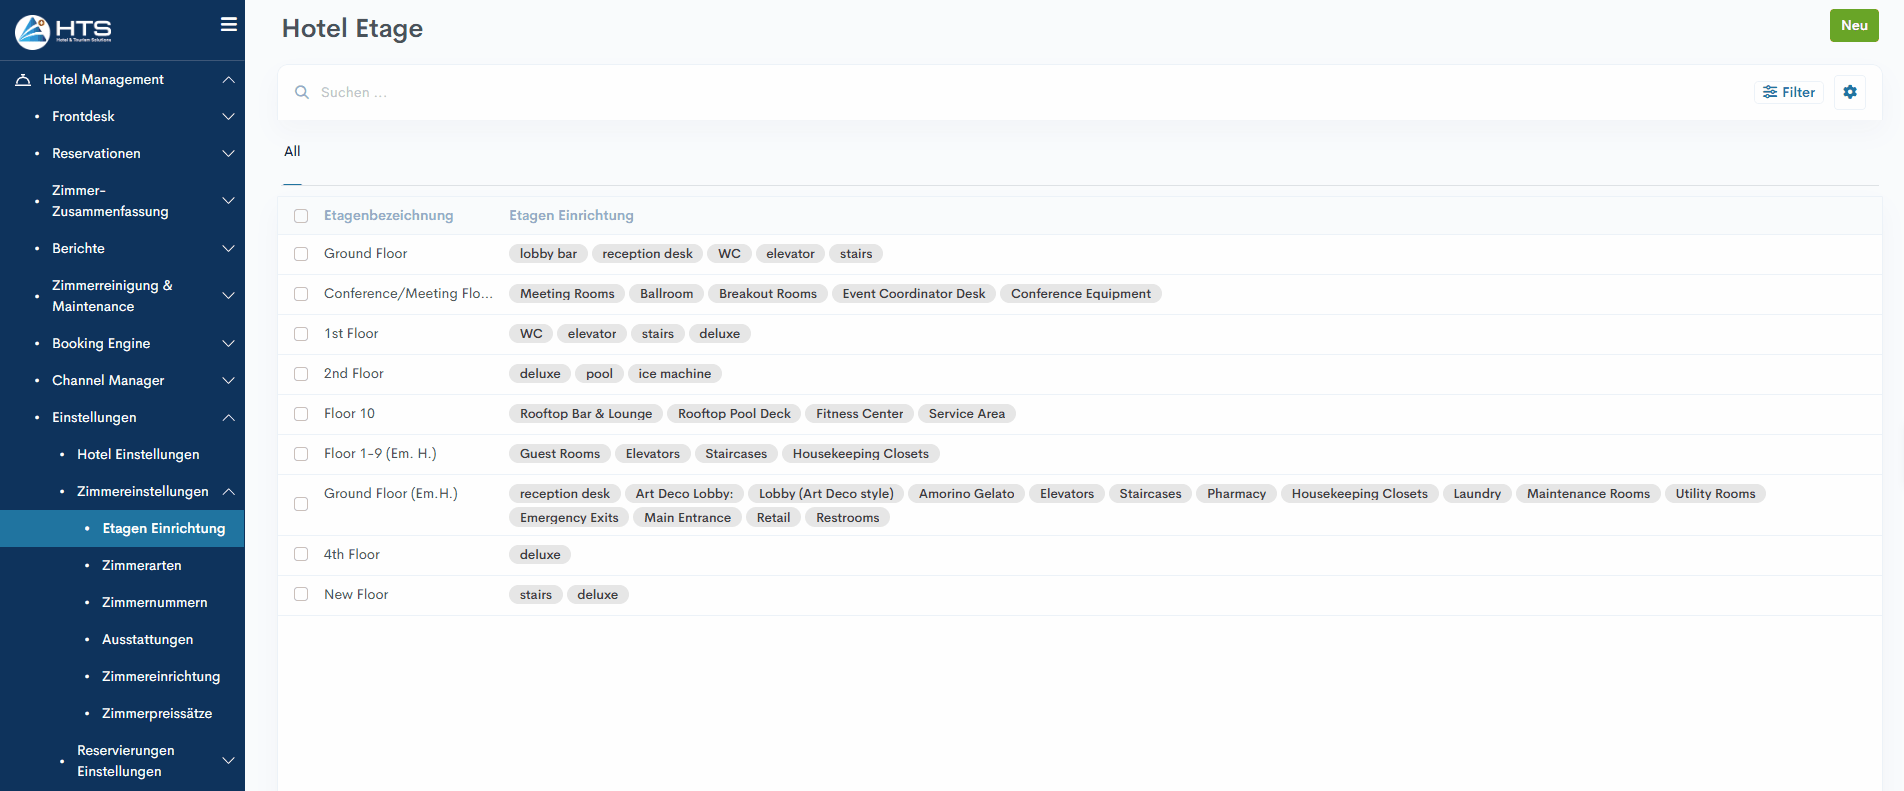Open the Conference/Meeting Floor entry
Screen dimensions: 1904x791
coord(408,294)
